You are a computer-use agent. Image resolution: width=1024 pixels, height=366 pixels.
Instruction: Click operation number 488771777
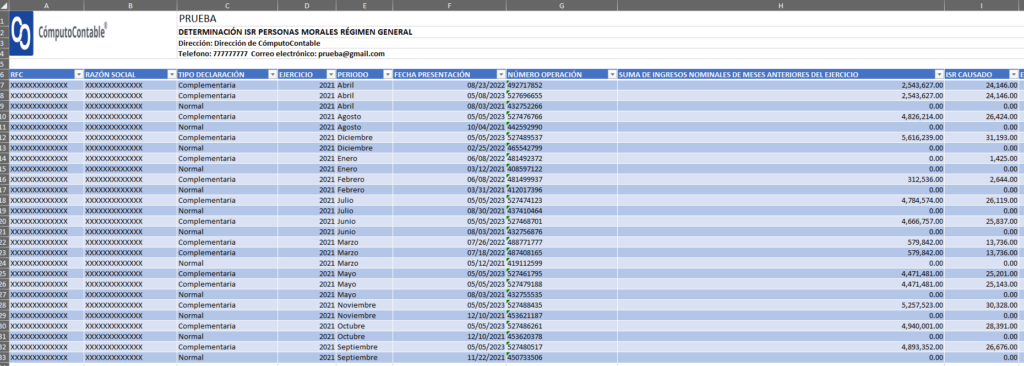[x=524, y=242]
